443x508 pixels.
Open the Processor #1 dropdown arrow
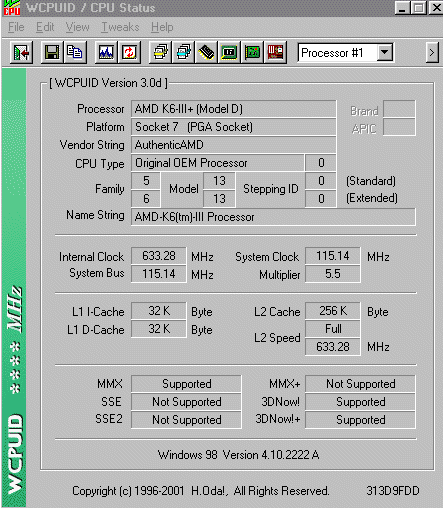(385, 53)
